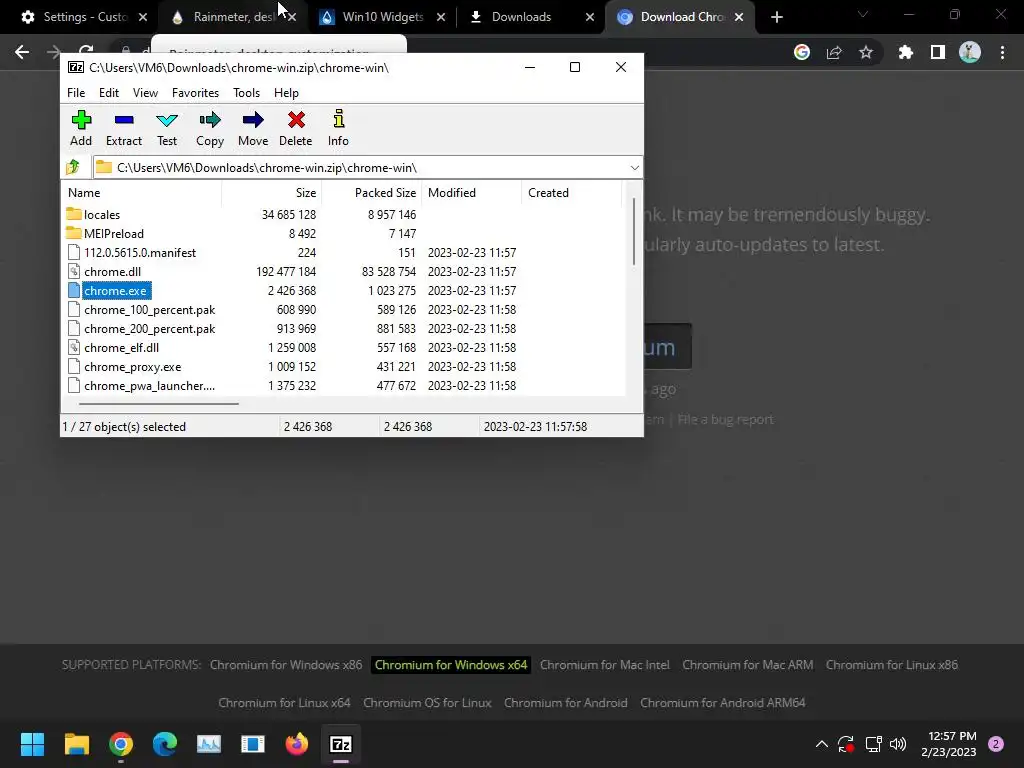The height and width of the screenshot is (768, 1024).
Task: Open the Favorites menu
Action: [x=195, y=93]
